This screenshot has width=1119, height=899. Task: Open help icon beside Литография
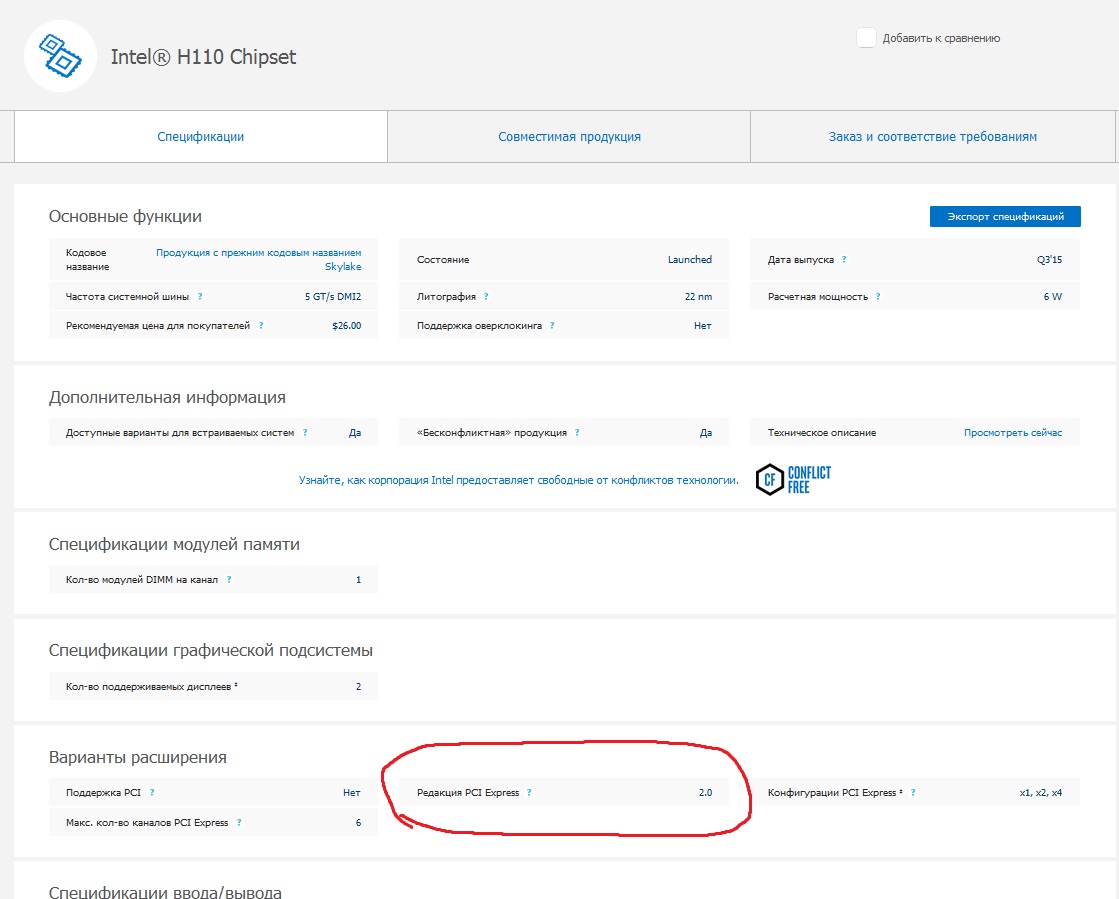click(x=486, y=296)
